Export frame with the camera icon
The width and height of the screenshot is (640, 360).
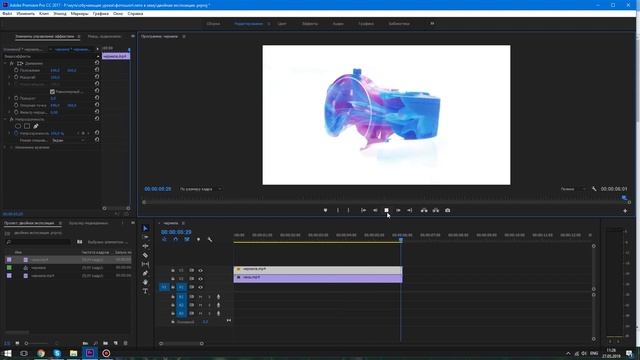point(448,210)
